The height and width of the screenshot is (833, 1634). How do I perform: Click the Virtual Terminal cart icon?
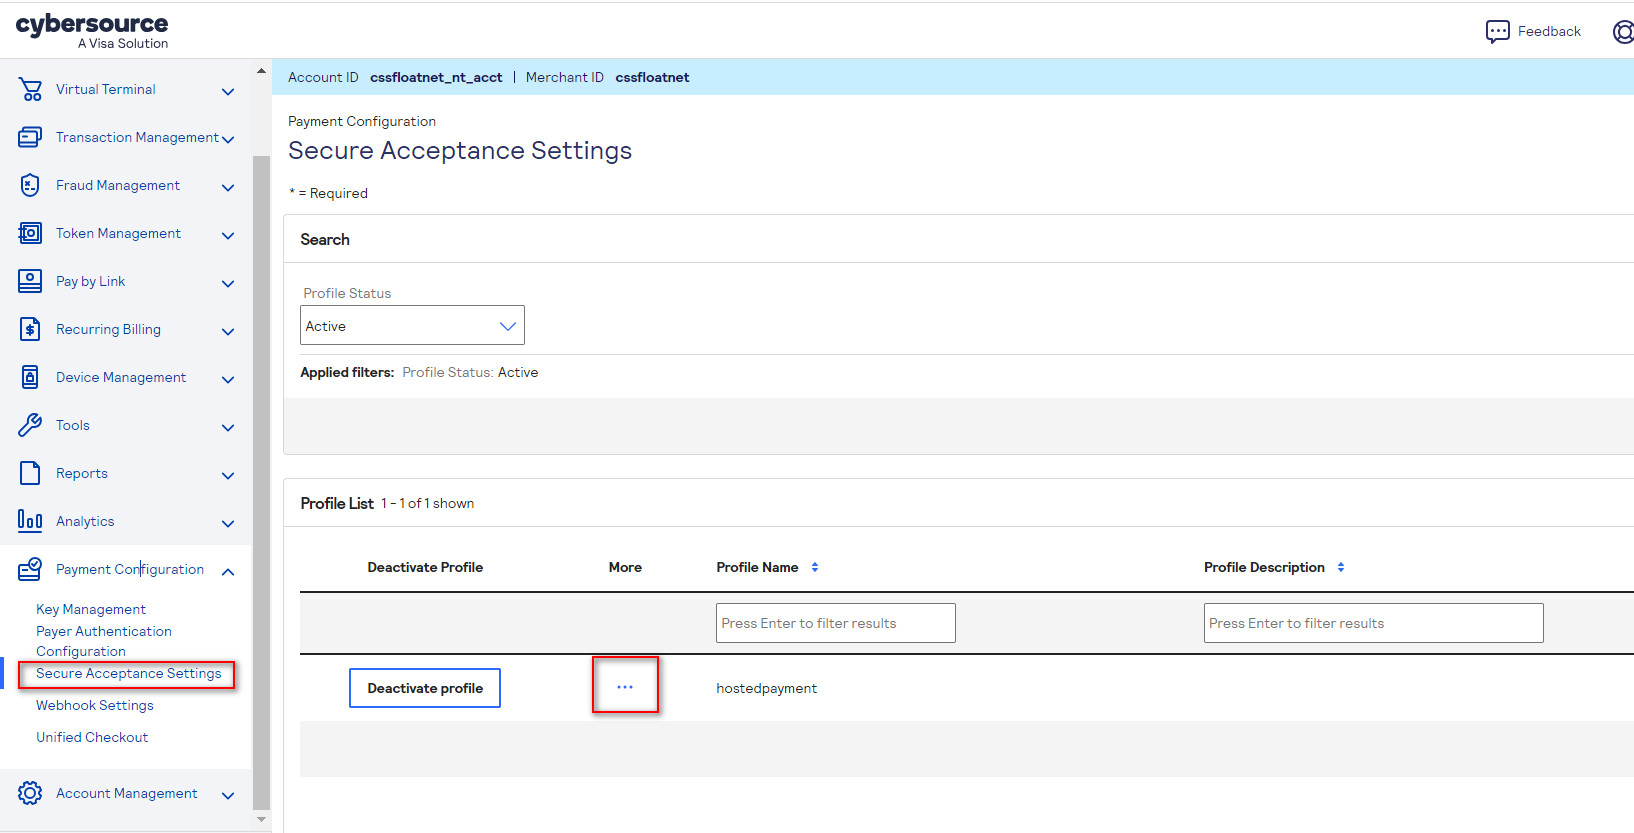pos(30,90)
